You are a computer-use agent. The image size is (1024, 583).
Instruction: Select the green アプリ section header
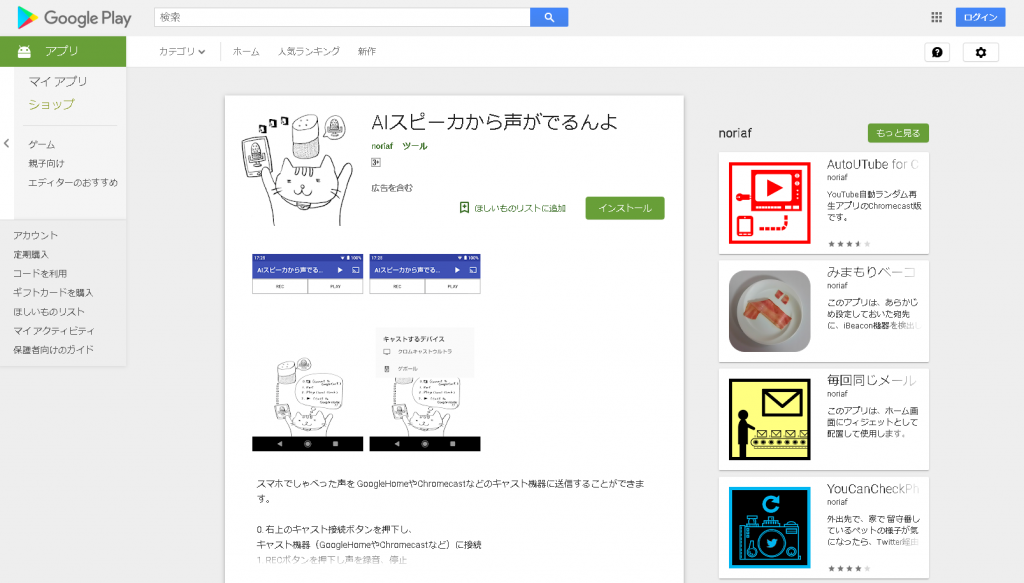pos(63,52)
